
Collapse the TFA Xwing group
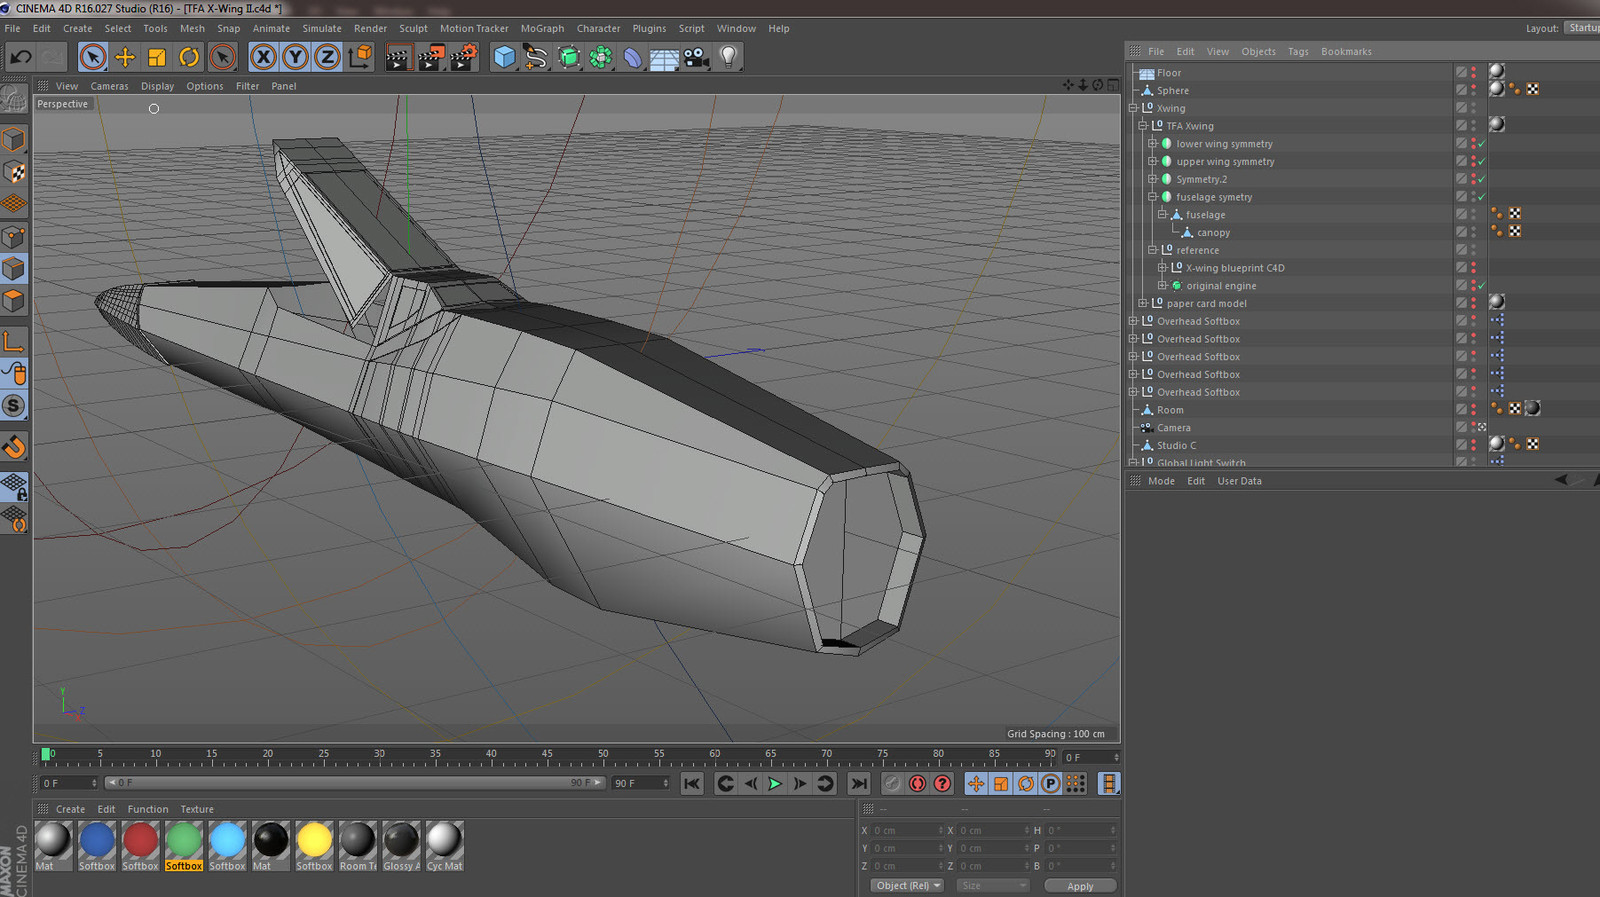click(x=1143, y=126)
